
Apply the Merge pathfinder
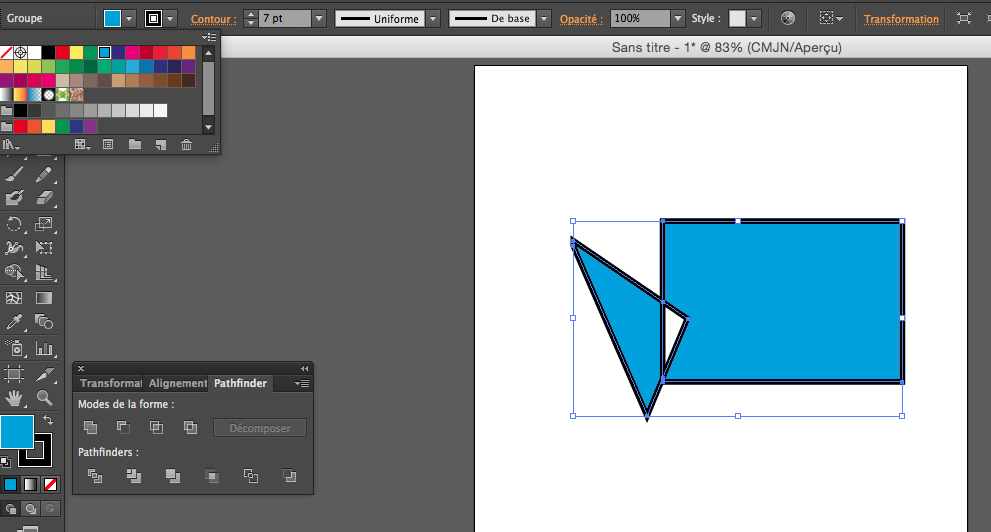[x=173, y=476]
